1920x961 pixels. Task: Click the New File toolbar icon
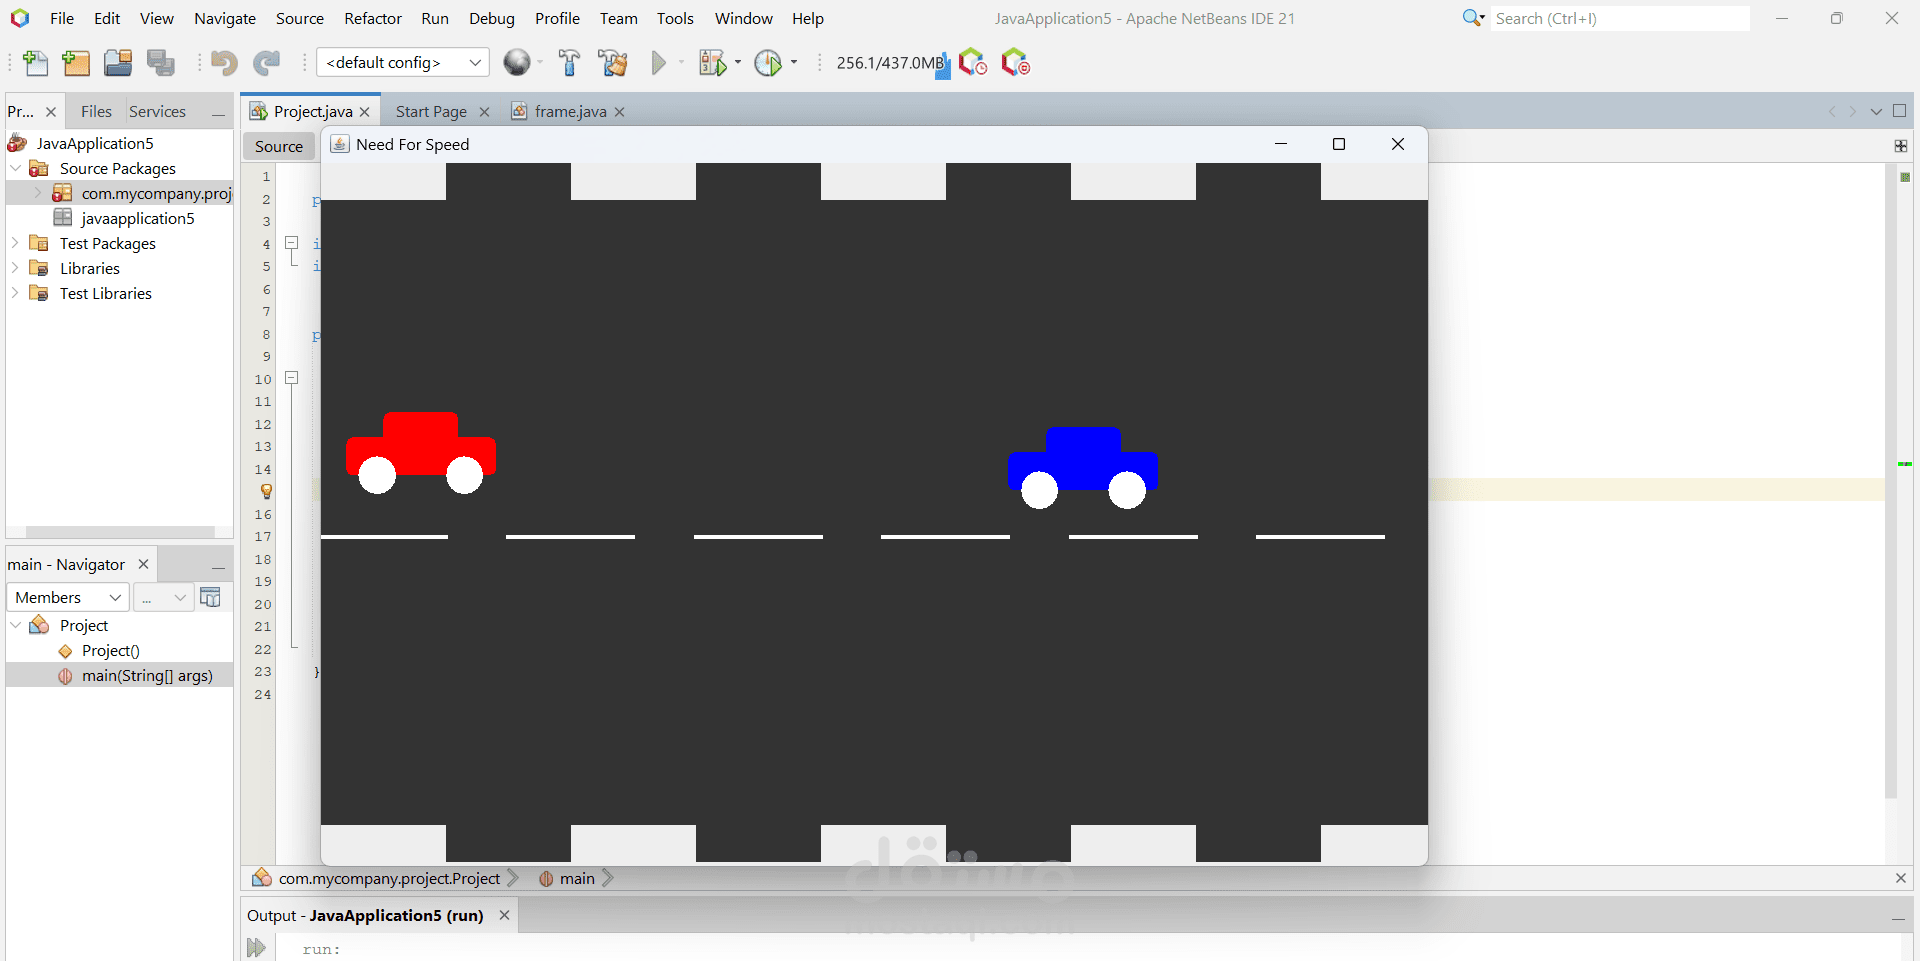click(x=35, y=63)
